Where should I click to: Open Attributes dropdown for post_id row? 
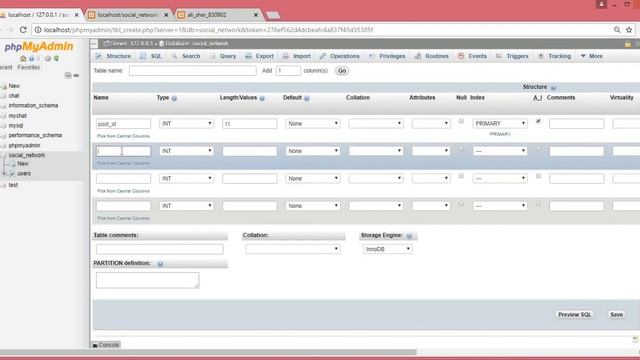point(431,124)
